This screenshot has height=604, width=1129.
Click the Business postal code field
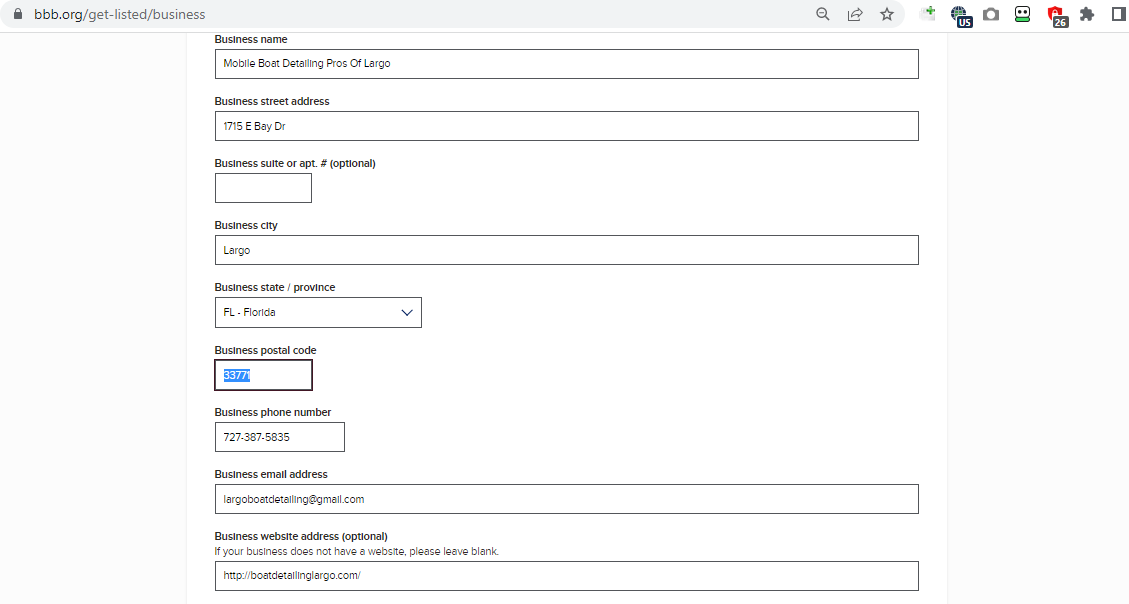click(x=264, y=375)
